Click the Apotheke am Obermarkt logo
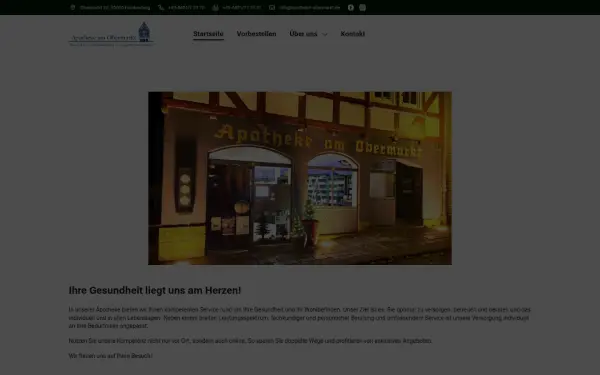The height and width of the screenshot is (375, 600). pos(111,34)
